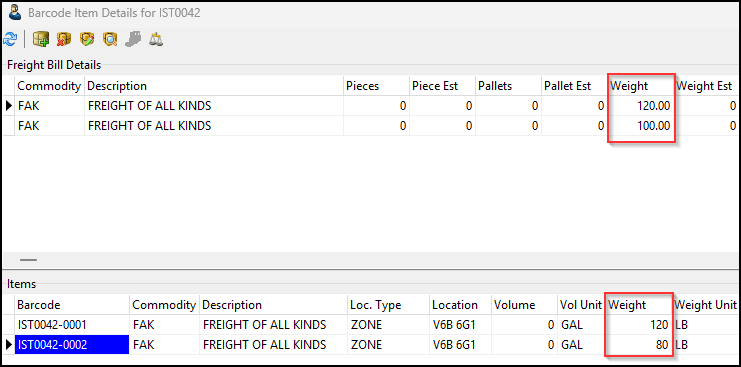The width and height of the screenshot is (741, 367).
Task: Click the window title user icon
Action: click(15, 13)
